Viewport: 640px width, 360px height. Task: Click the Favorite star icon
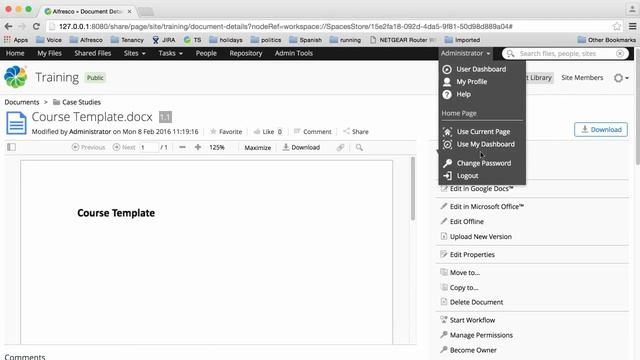213,131
